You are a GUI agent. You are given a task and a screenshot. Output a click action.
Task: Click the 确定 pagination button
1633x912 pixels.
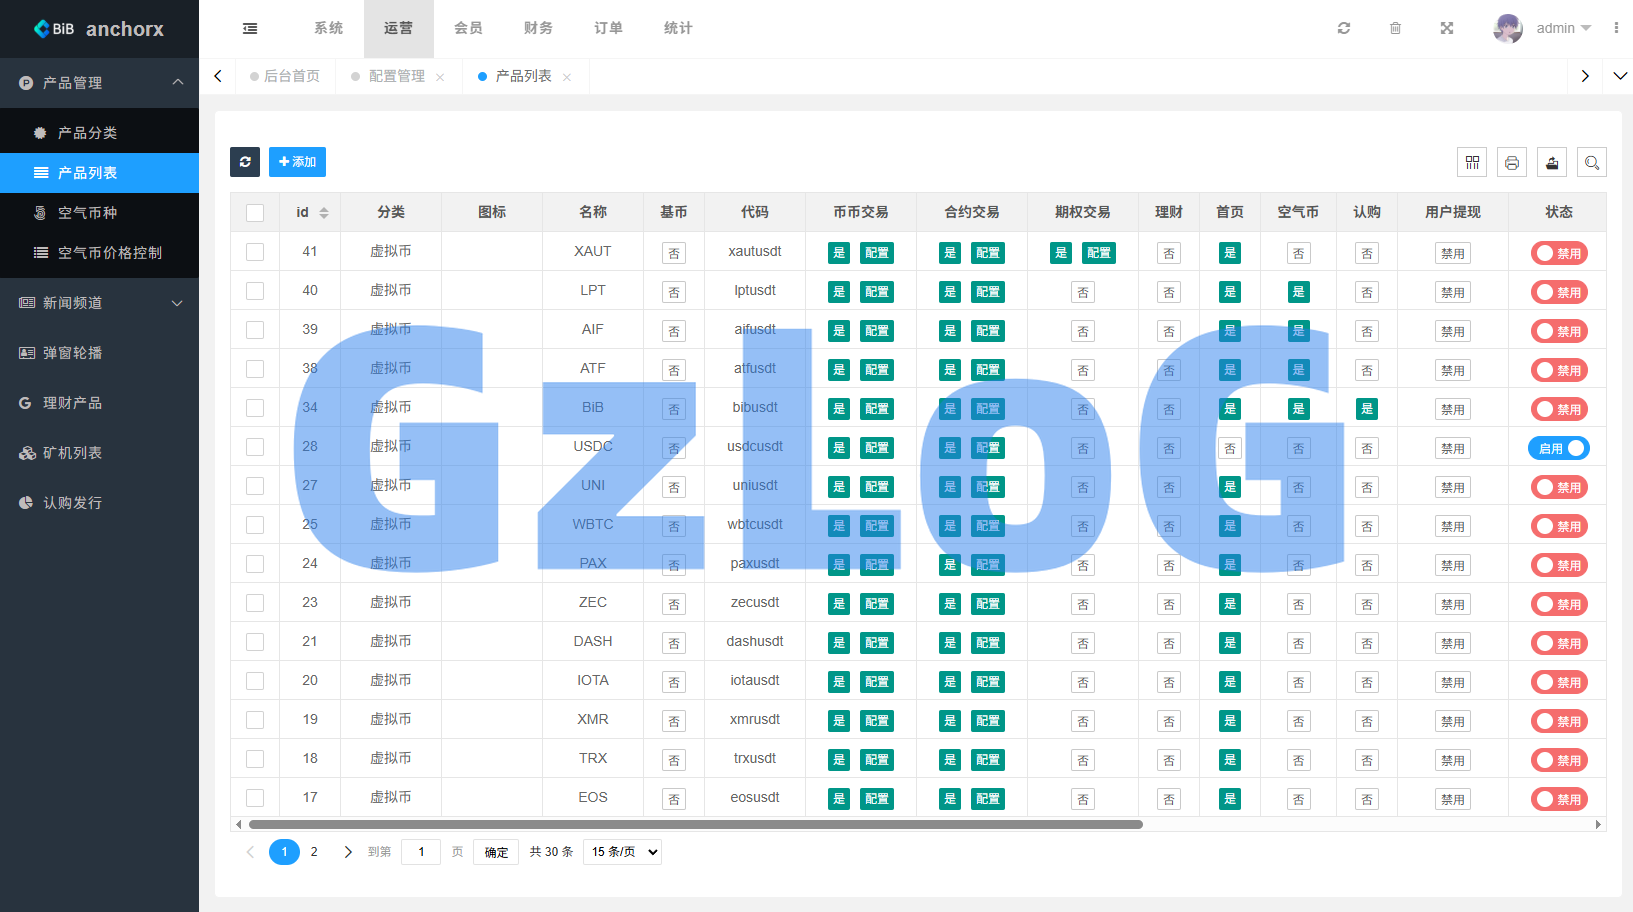click(496, 852)
